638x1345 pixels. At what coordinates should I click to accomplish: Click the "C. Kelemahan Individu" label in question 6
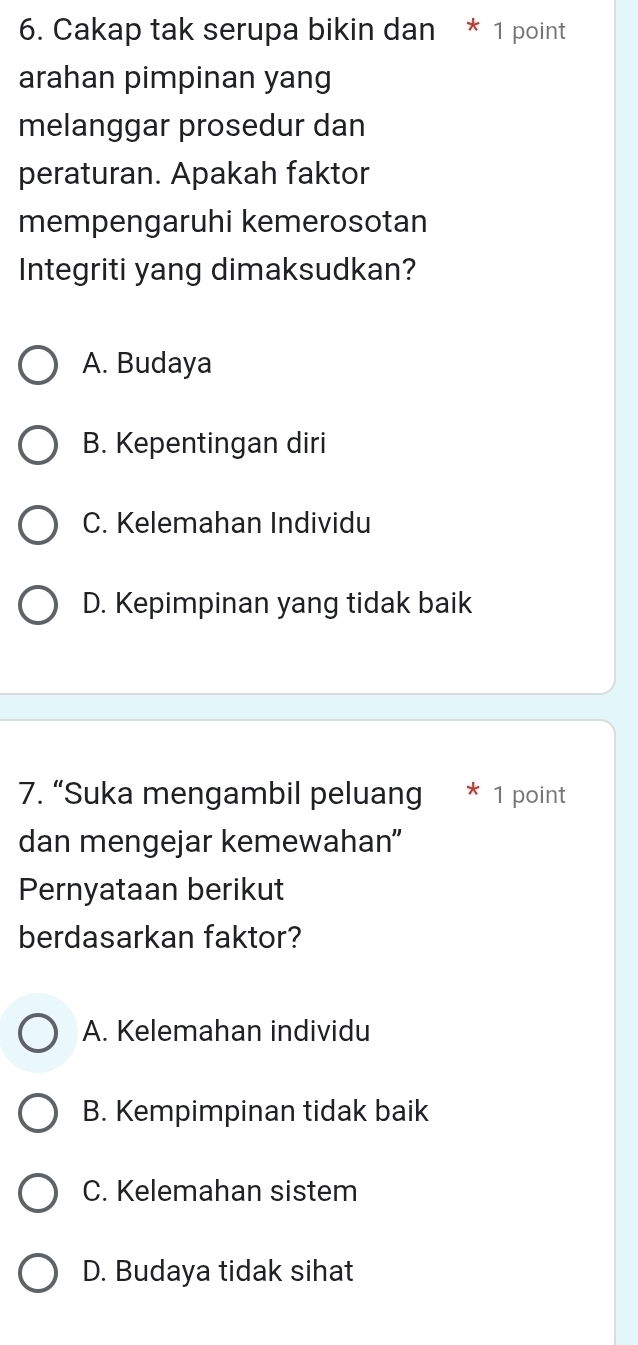227,523
